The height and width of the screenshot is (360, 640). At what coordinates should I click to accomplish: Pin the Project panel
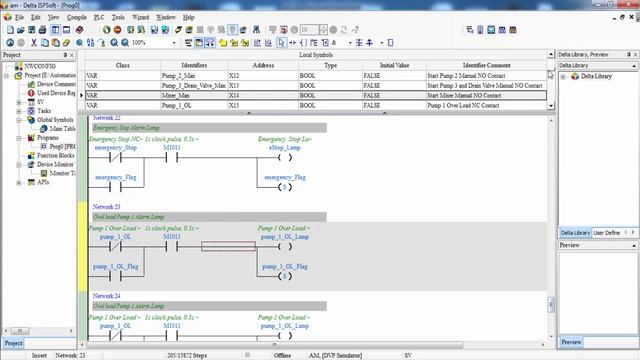(x=65, y=55)
